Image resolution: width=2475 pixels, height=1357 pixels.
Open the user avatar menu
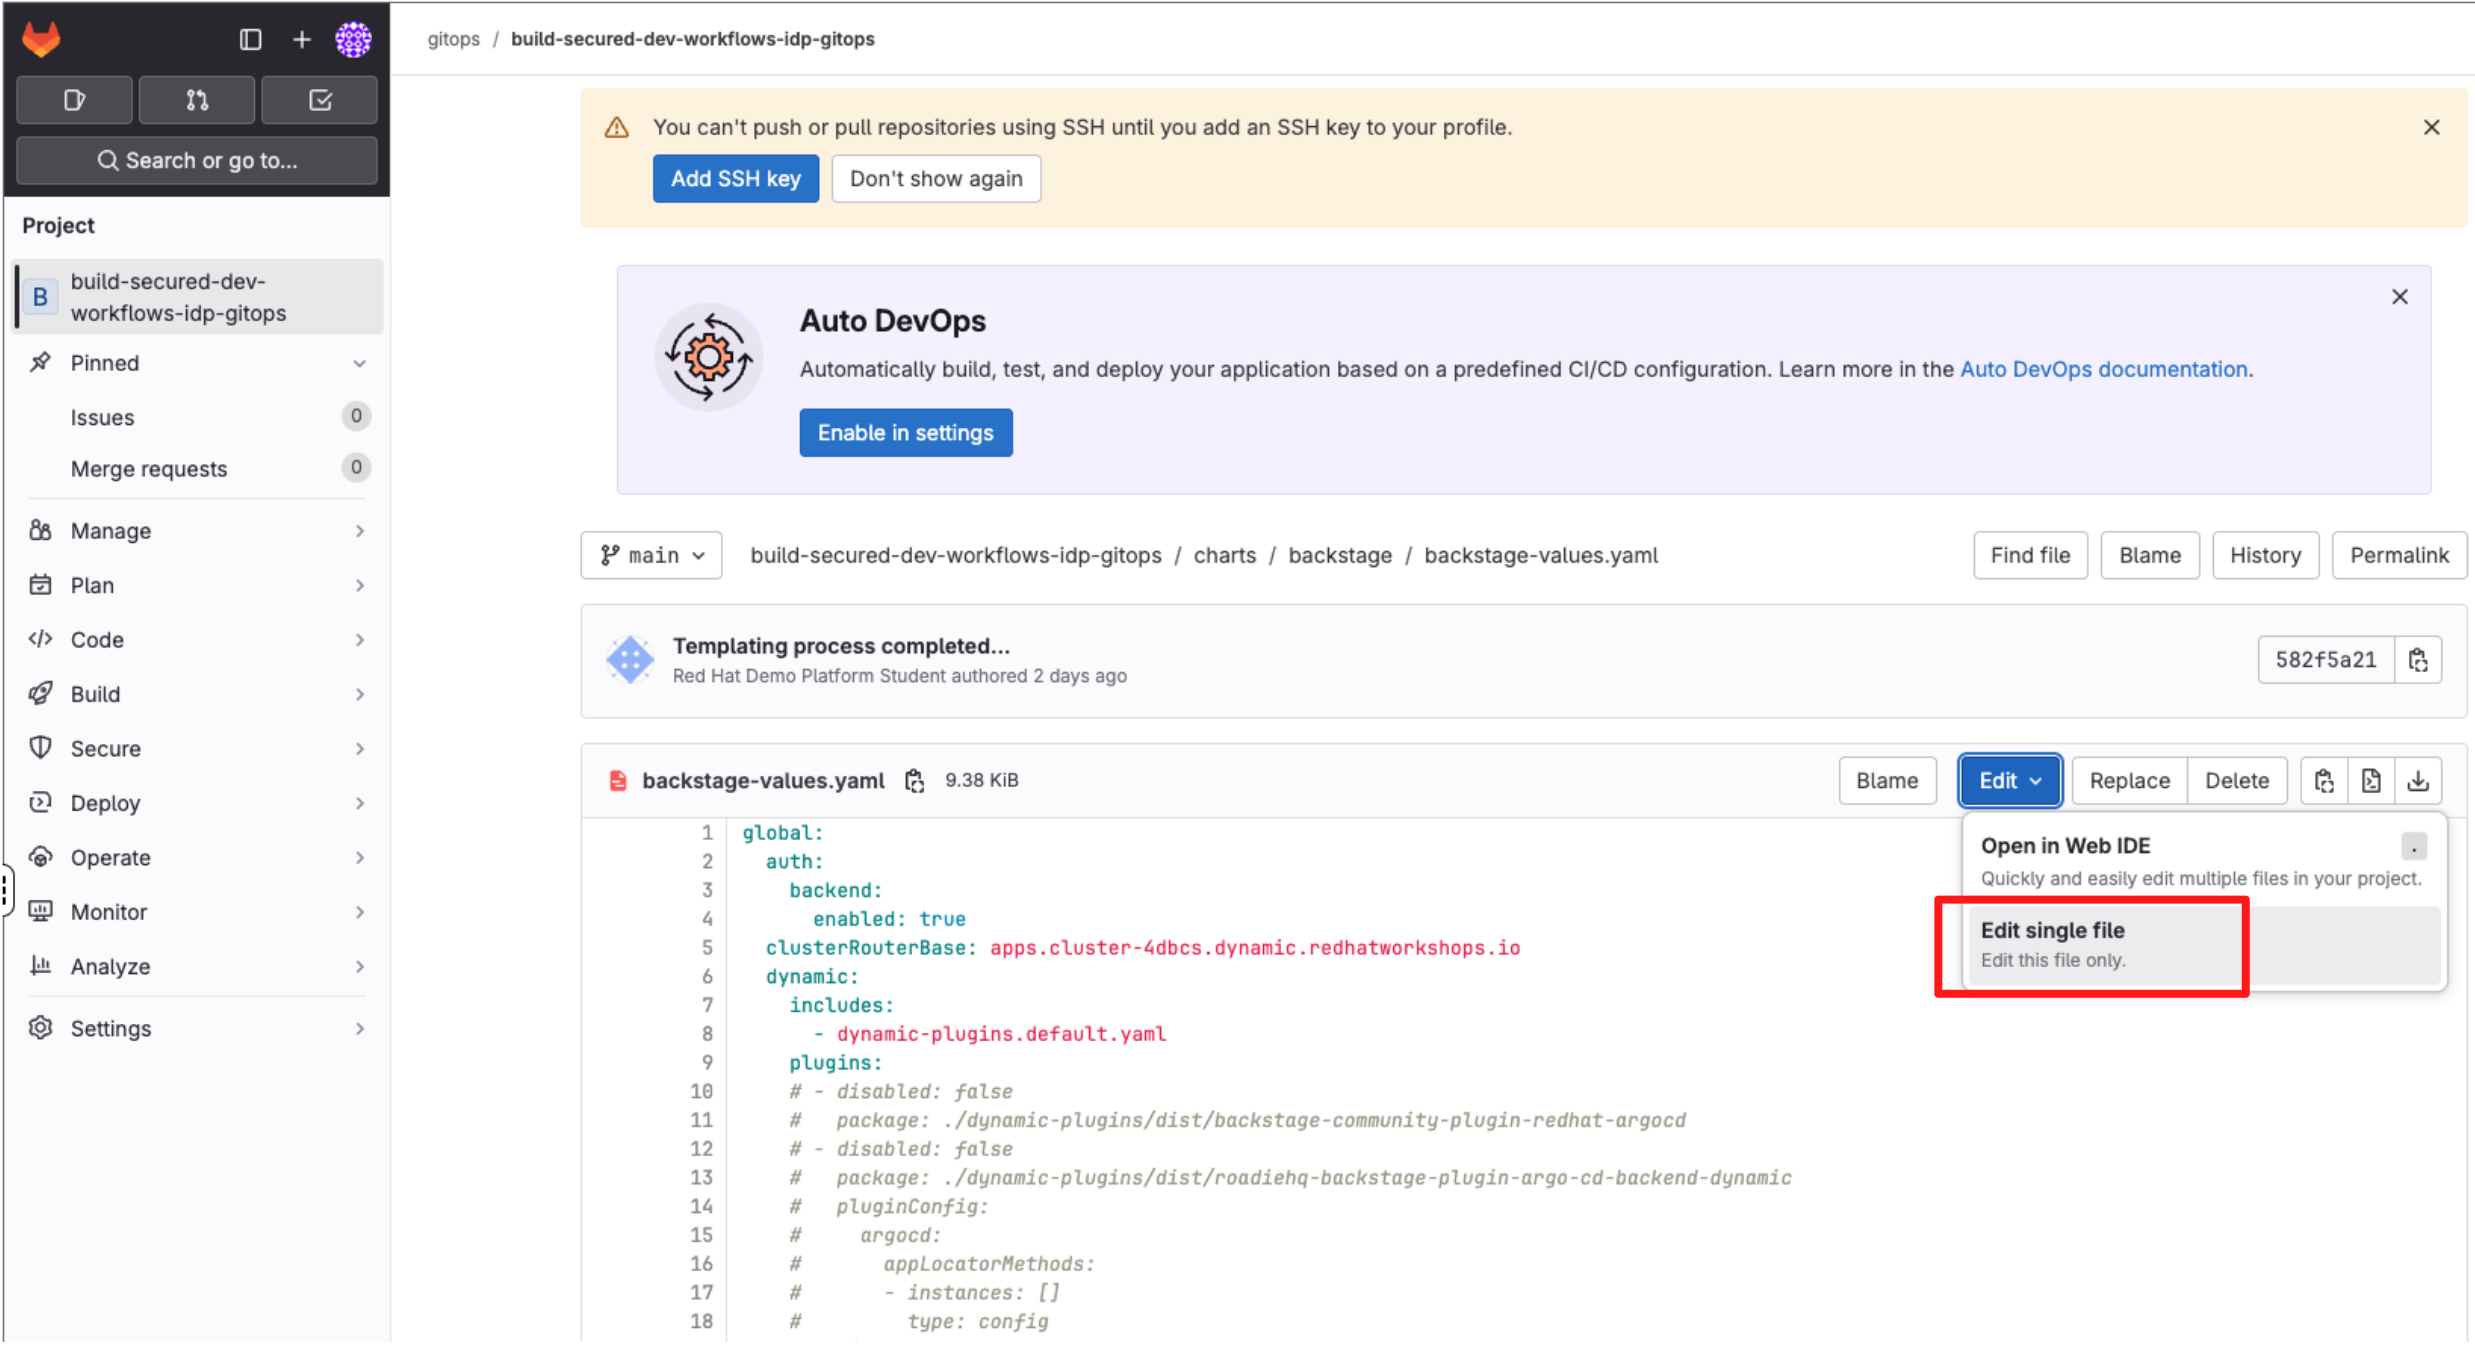[353, 39]
